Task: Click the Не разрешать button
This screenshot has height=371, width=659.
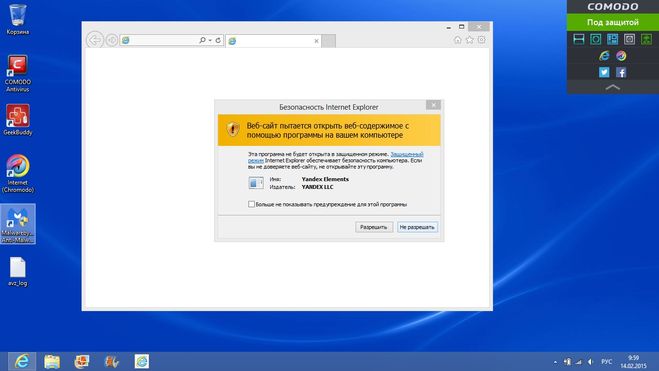Action: tap(417, 227)
